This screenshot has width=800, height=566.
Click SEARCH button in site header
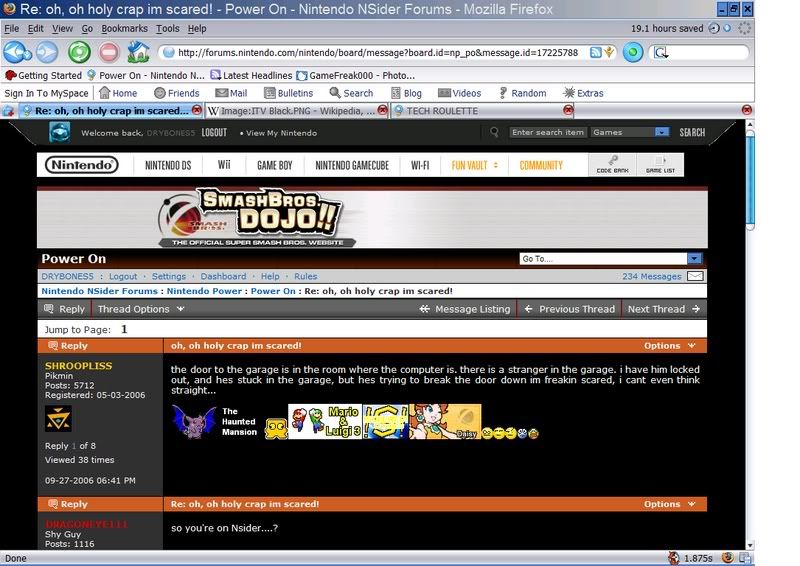tap(692, 133)
